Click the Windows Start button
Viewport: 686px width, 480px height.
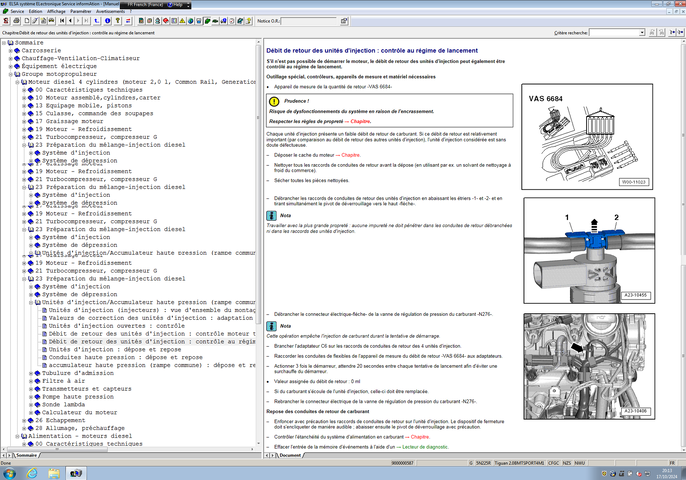pyautogui.click(x=9, y=473)
